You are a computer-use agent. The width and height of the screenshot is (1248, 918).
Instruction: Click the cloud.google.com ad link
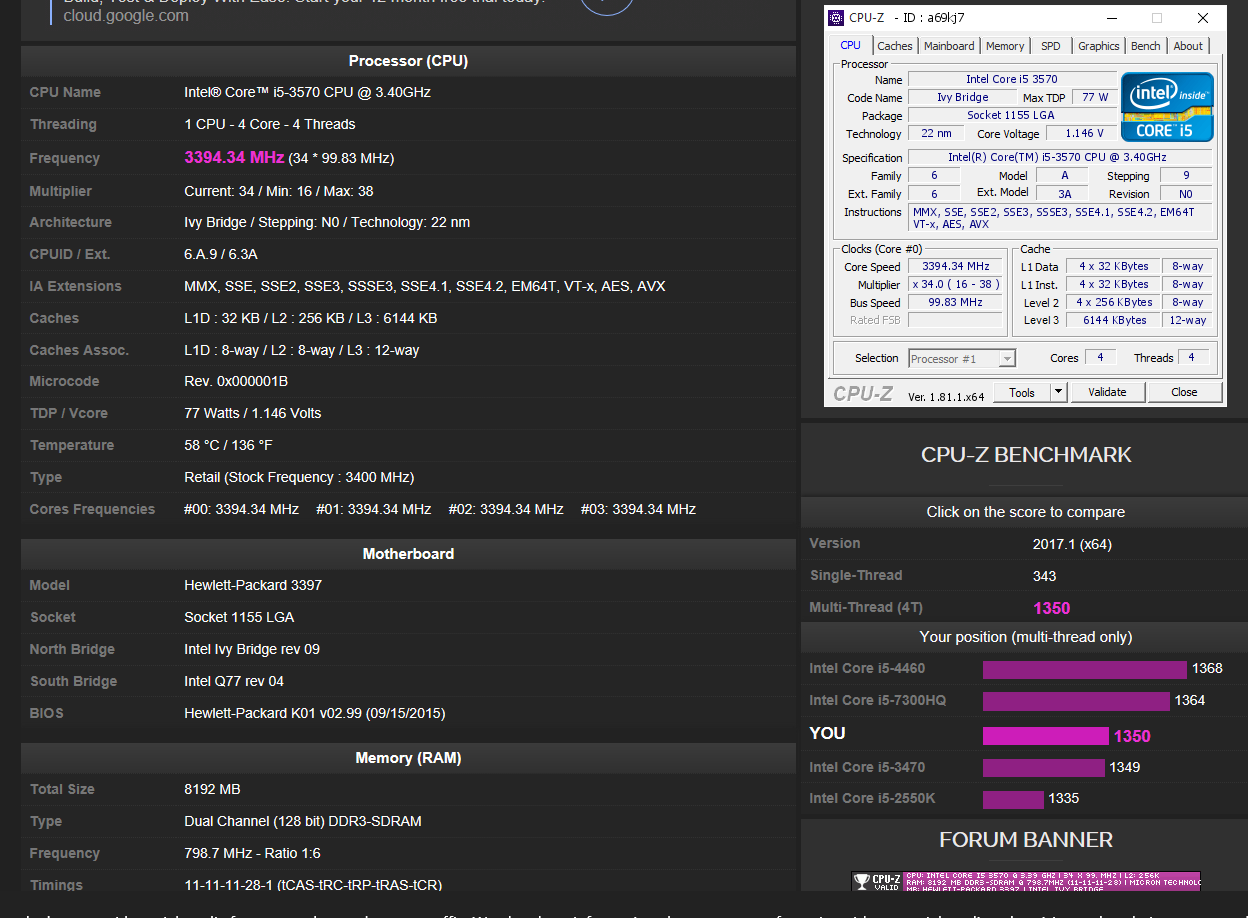coord(126,16)
